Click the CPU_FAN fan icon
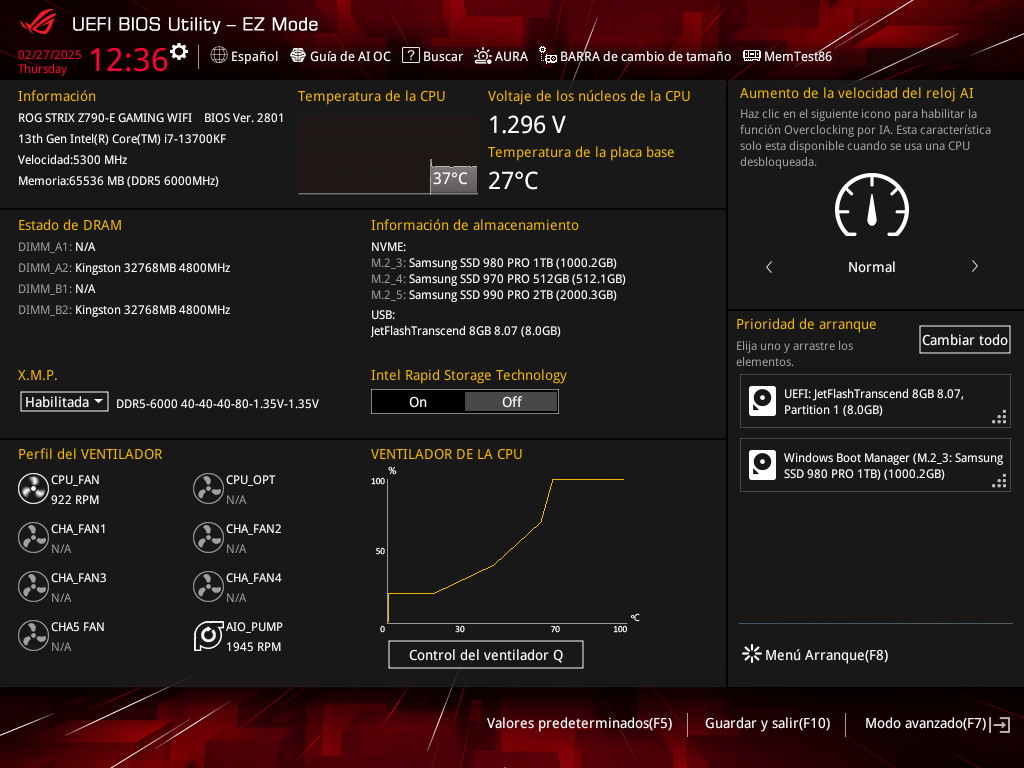Viewport: 1024px width, 768px height. (x=33, y=488)
